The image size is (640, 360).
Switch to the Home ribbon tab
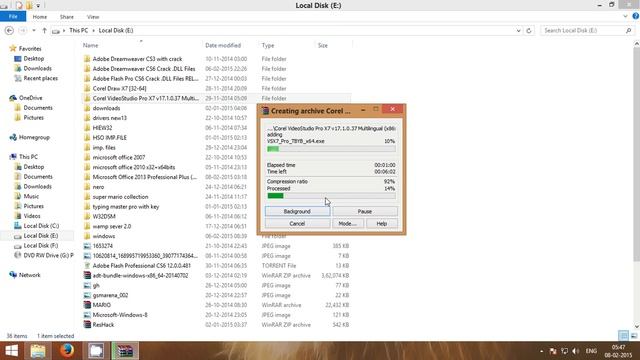point(40,17)
